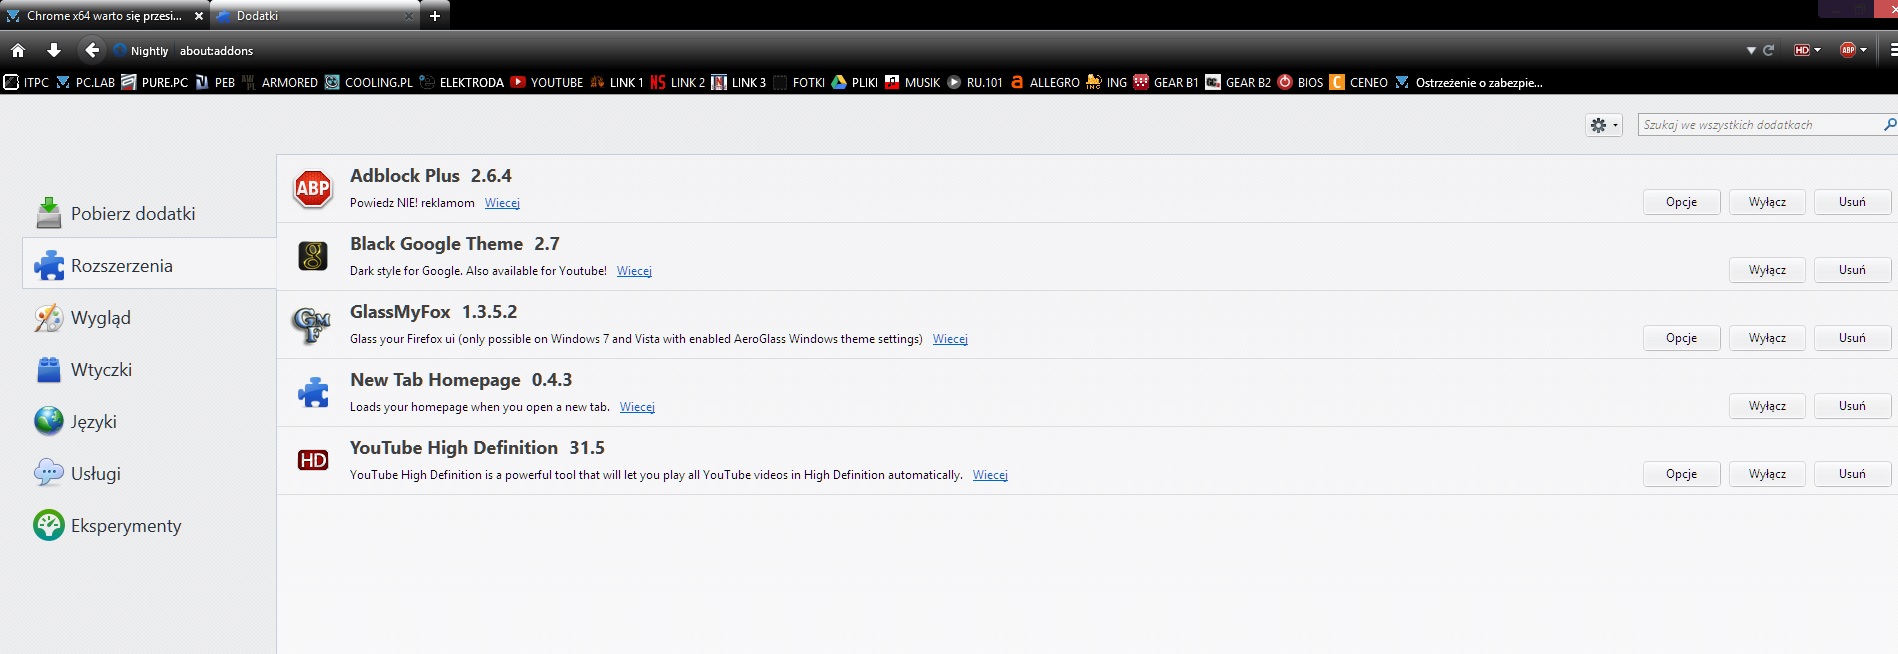Open the ELEKTRODA bookmark
The image size is (1898, 654).
461,83
